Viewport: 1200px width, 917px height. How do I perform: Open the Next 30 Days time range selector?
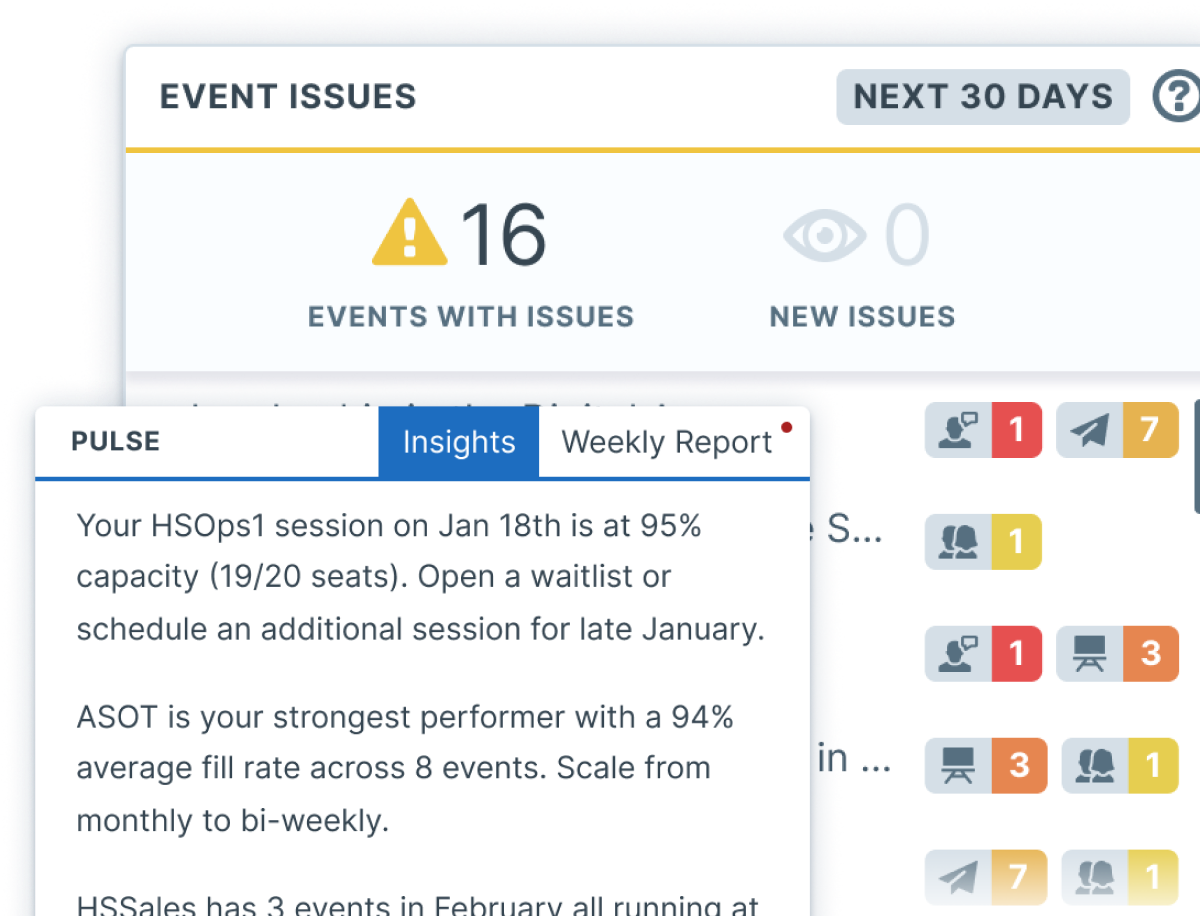983,96
